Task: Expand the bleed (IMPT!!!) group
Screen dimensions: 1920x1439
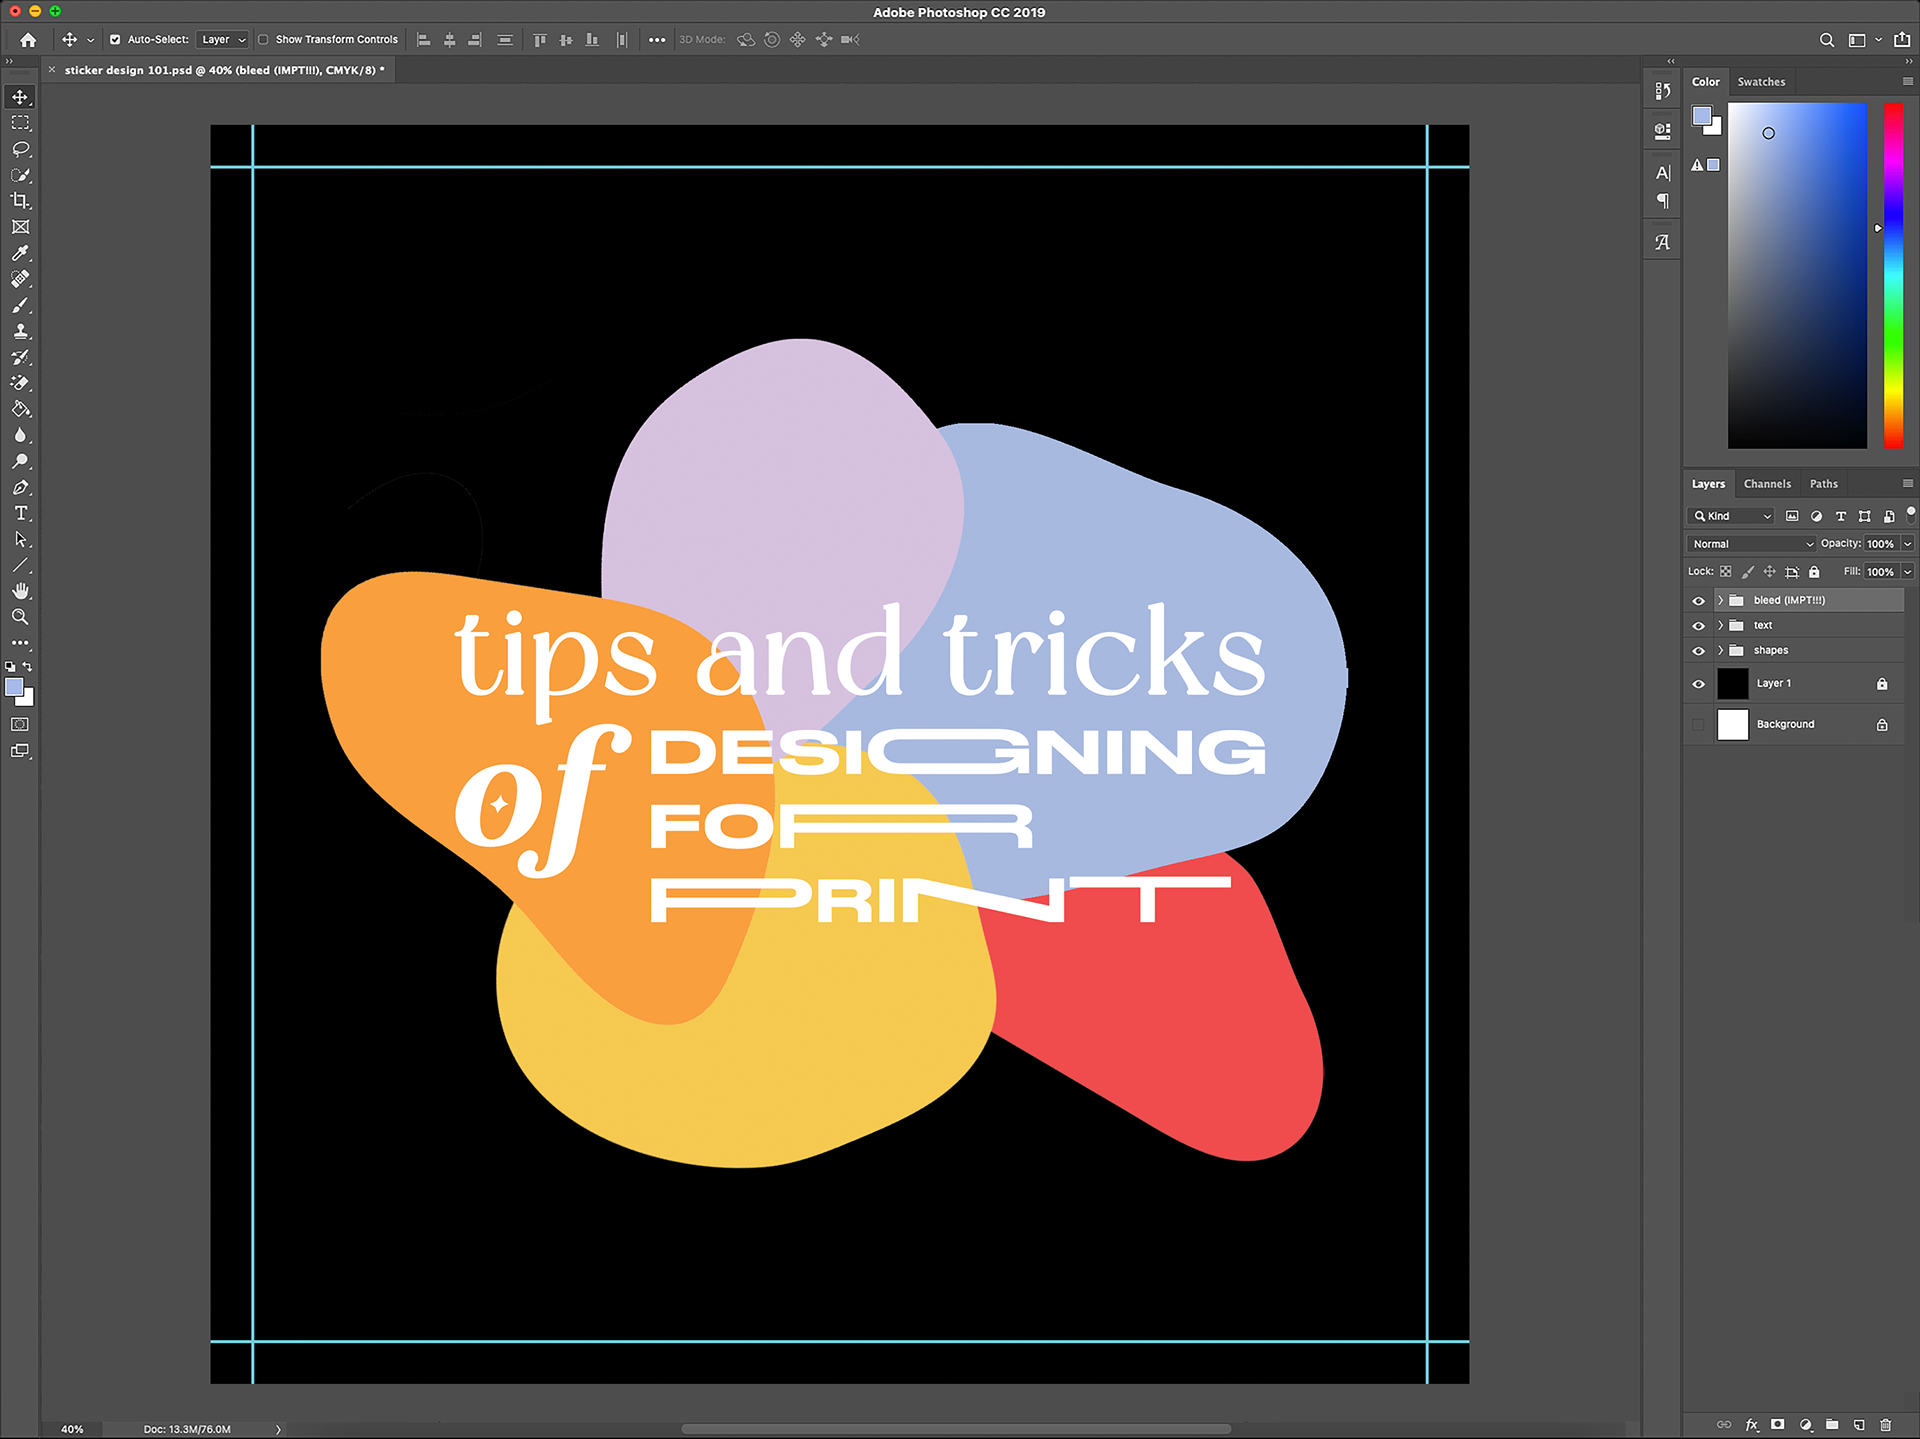Action: pos(1720,600)
